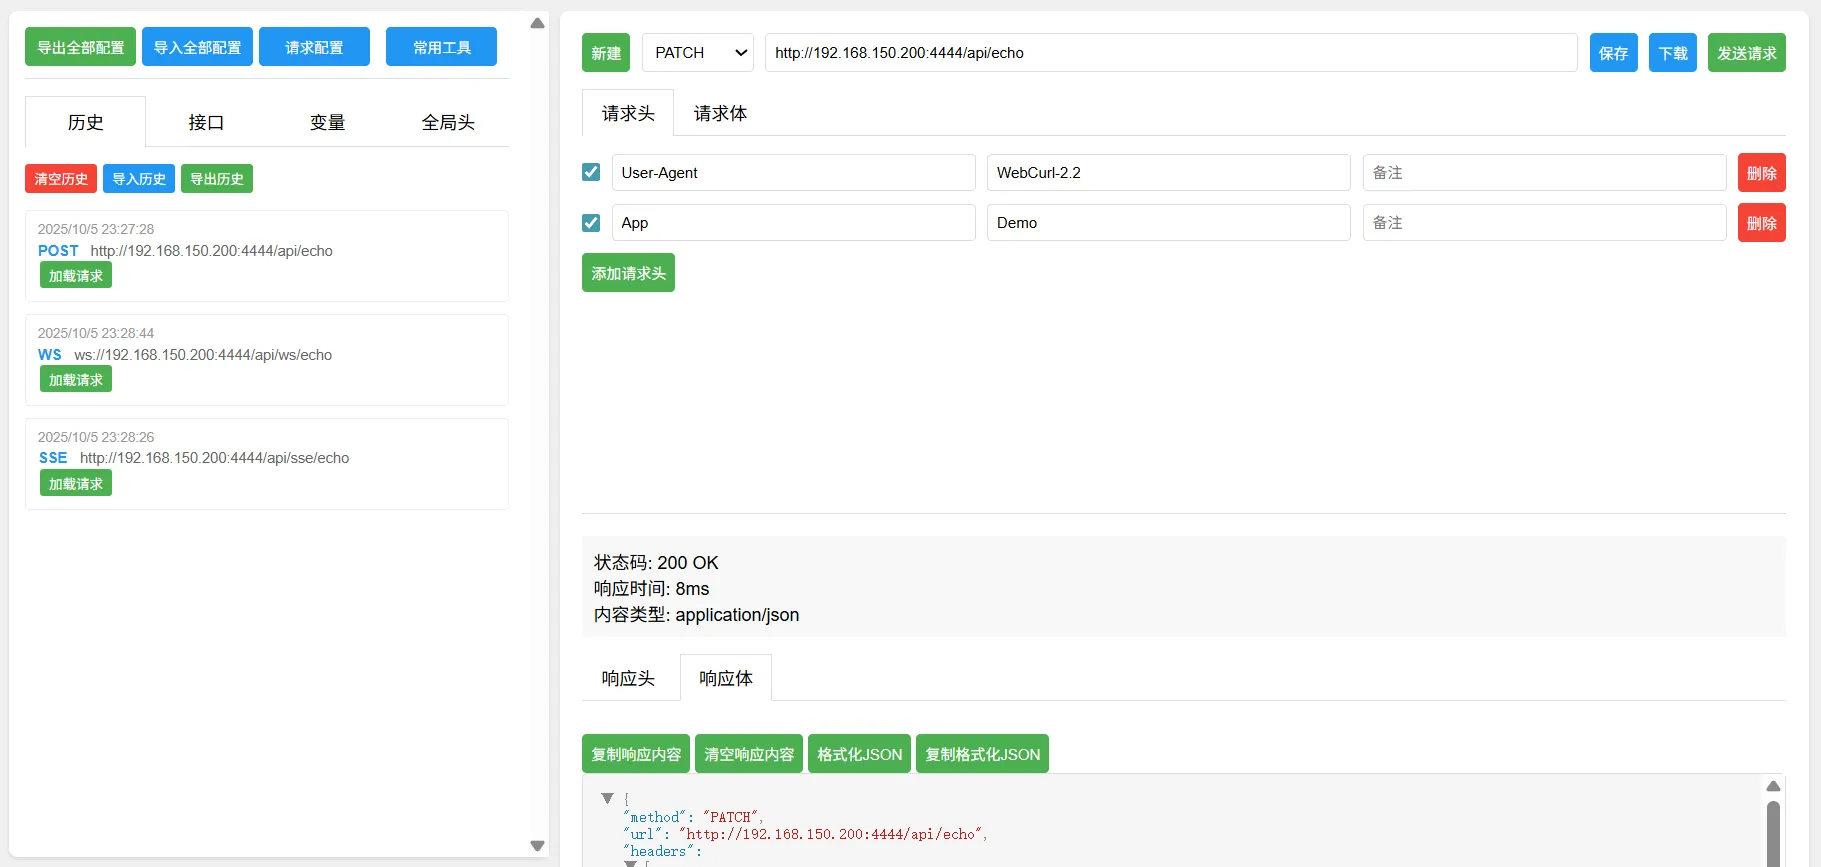Click 格式化JSON button

tap(859, 754)
